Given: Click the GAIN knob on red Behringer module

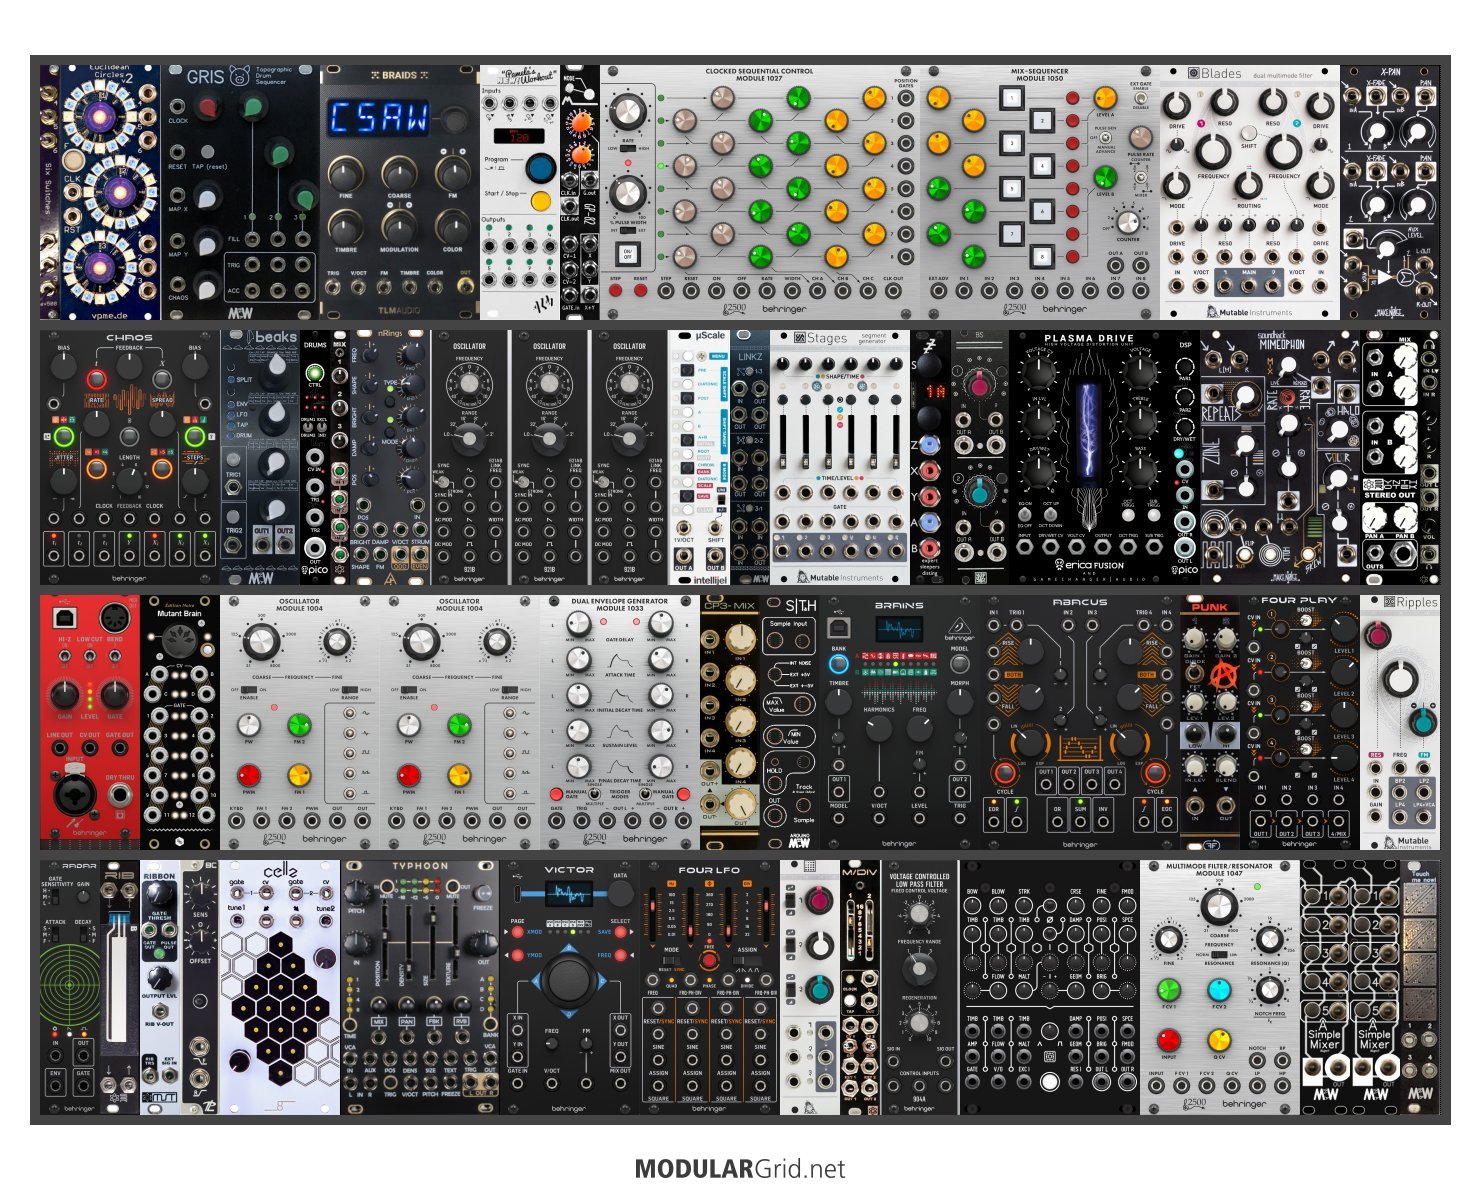Looking at the screenshot, I should 64,693.
